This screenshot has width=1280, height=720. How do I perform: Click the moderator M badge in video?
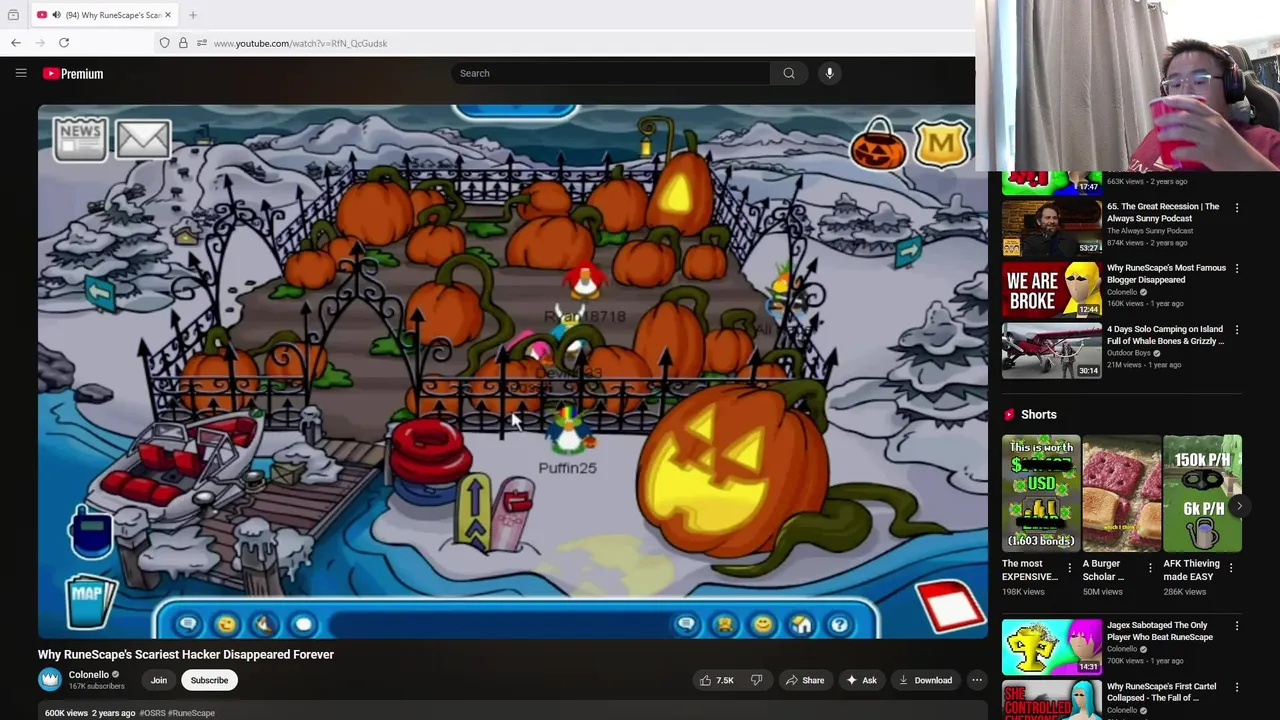[941, 147]
